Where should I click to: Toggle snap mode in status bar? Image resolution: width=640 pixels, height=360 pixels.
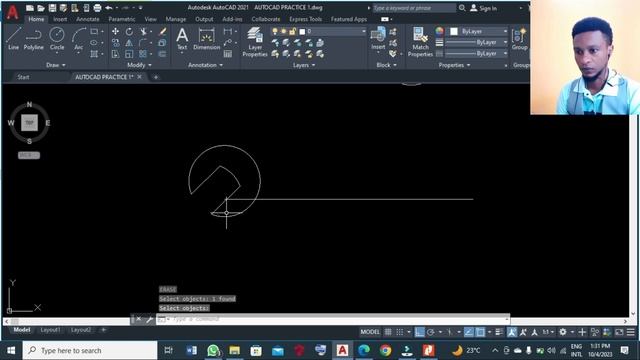pyautogui.click(x=400, y=332)
